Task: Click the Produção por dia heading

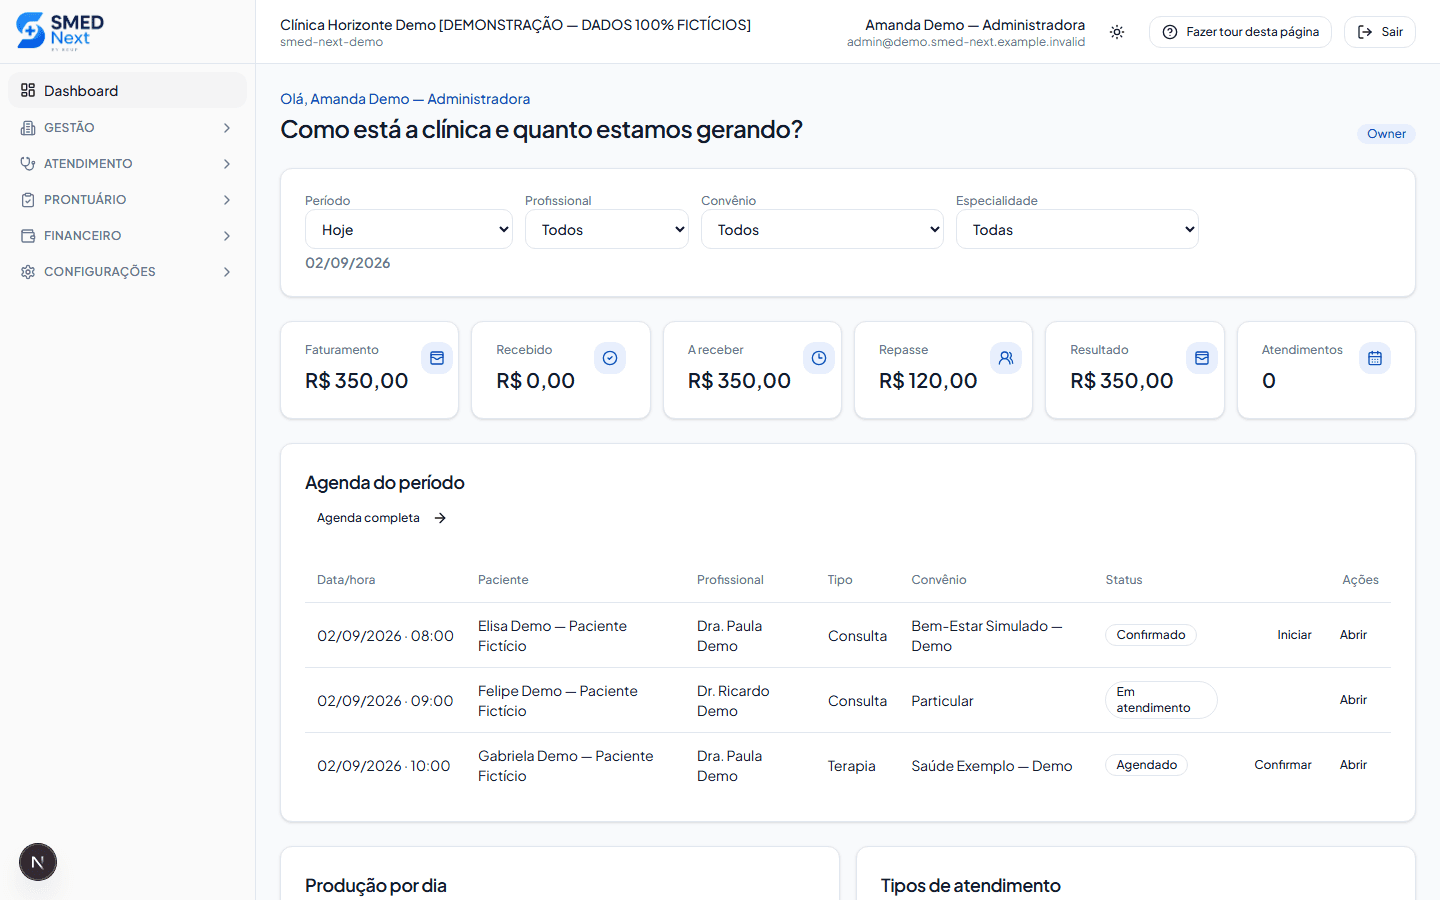Action: click(x=376, y=886)
